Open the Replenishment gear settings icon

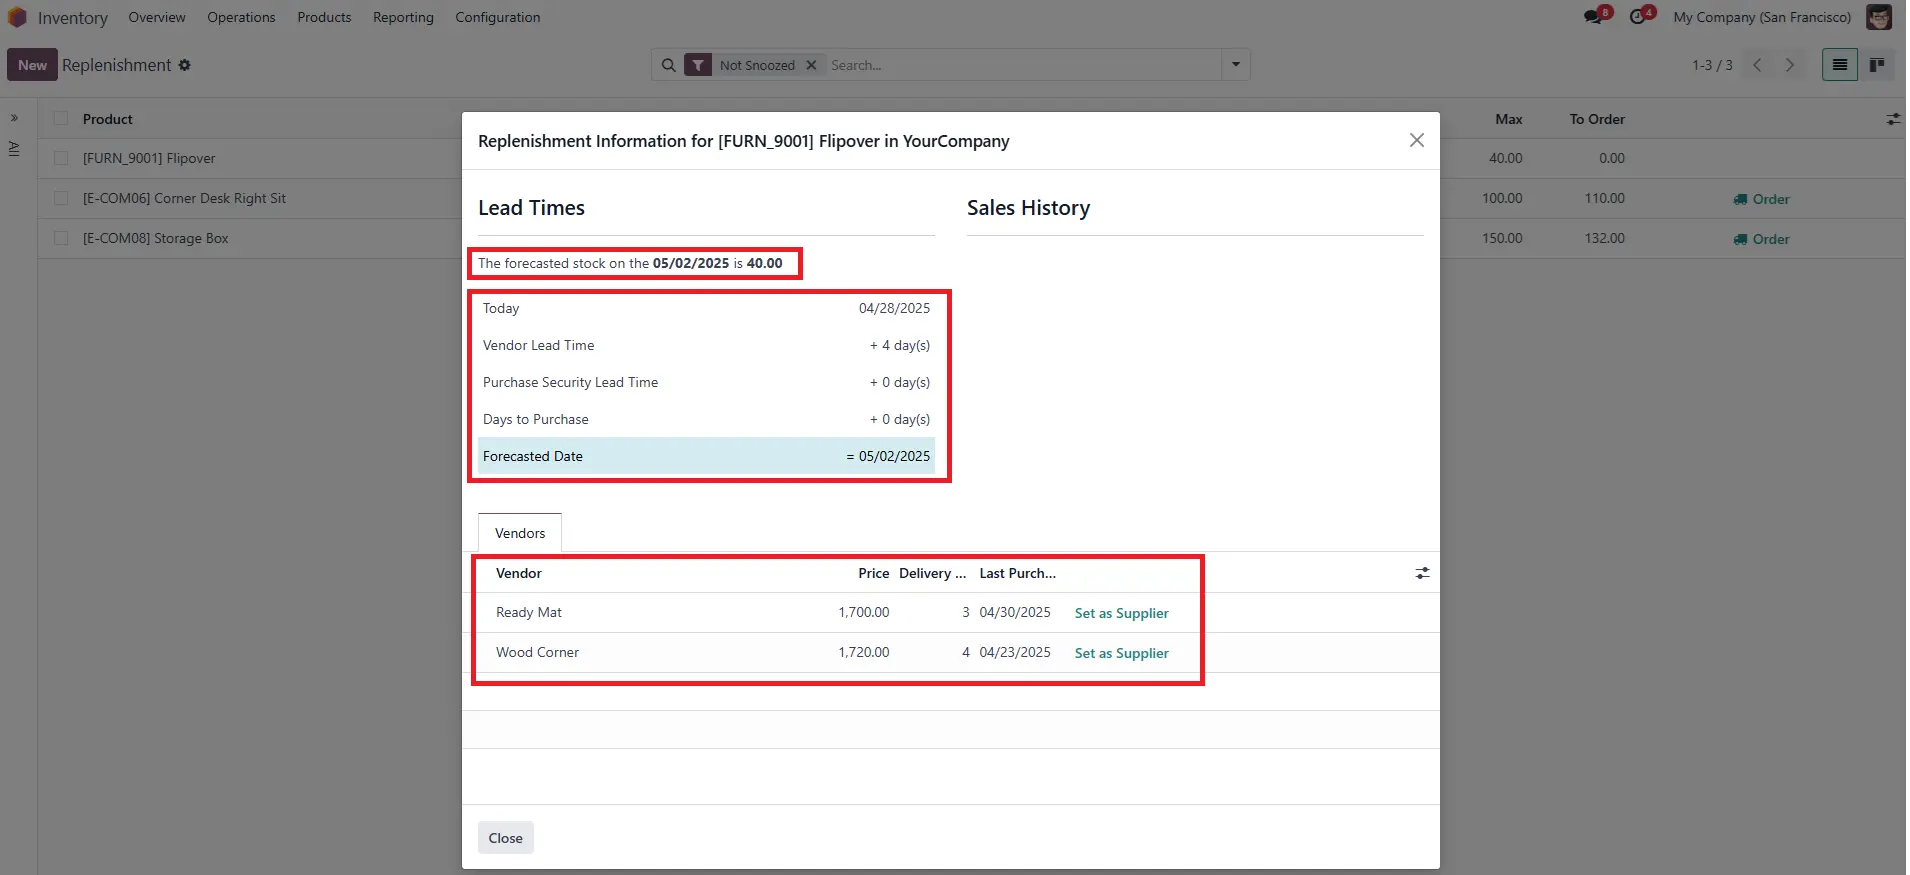184,65
